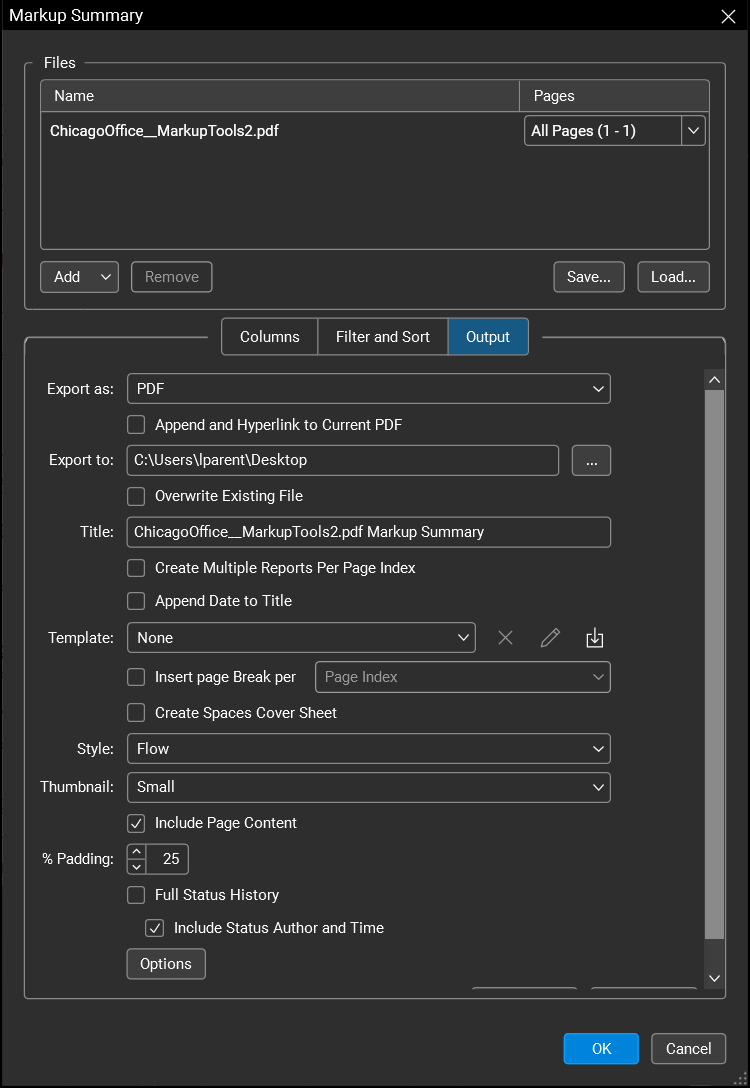Check the Overwrite Existing File box
750x1088 pixels.
click(137, 496)
